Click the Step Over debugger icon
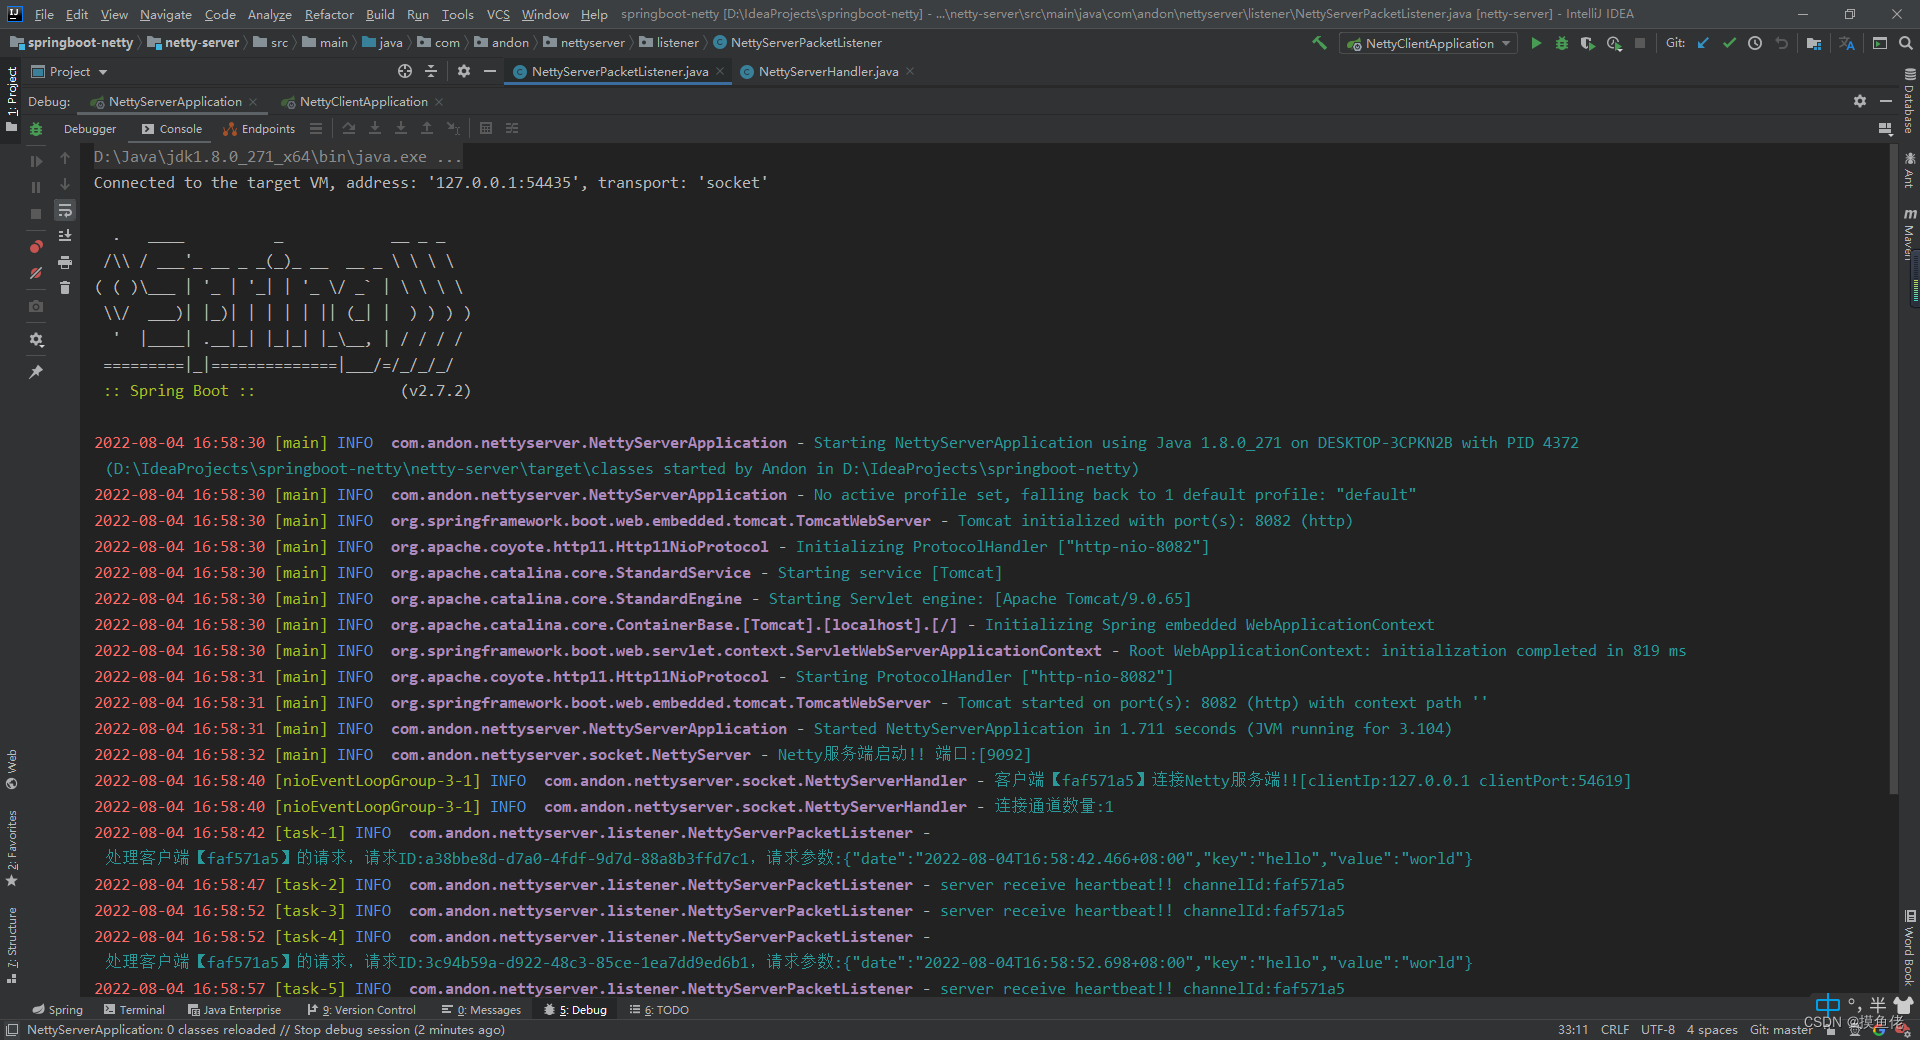The height and width of the screenshot is (1040, 1920). pyautogui.click(x=349, y=128)
